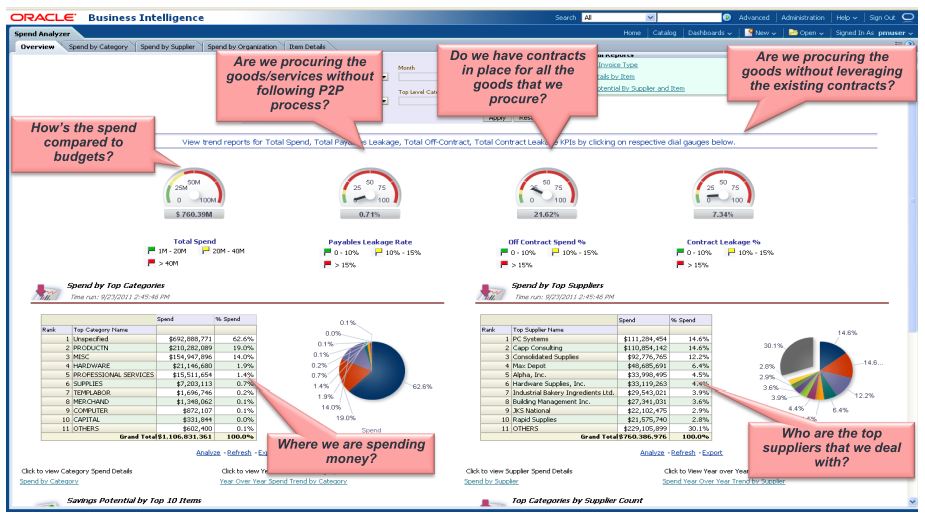Open the Spend by Supplier details link
Screen dimensions: 925x517
[x=491, y=482]
